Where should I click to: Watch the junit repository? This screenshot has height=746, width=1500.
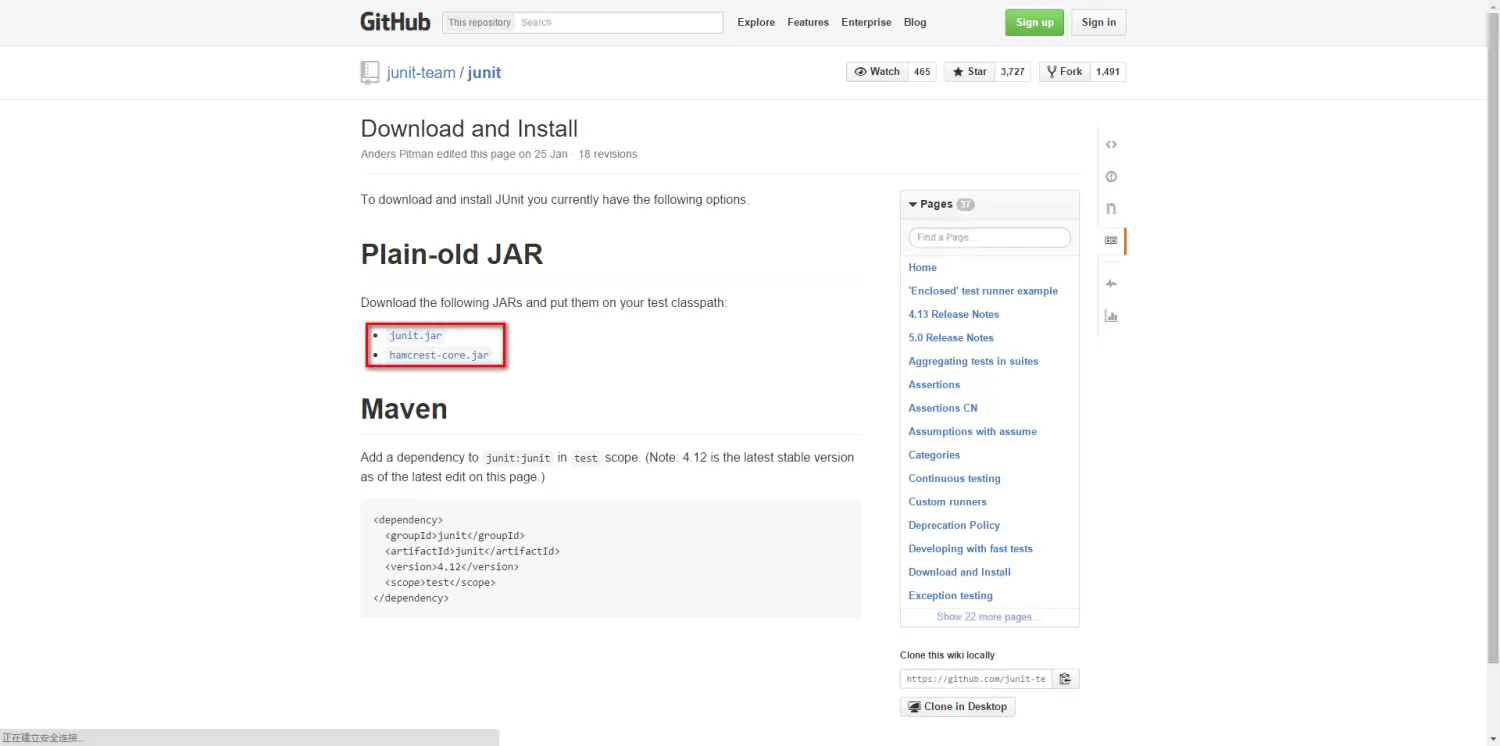[x=875, y=72]
